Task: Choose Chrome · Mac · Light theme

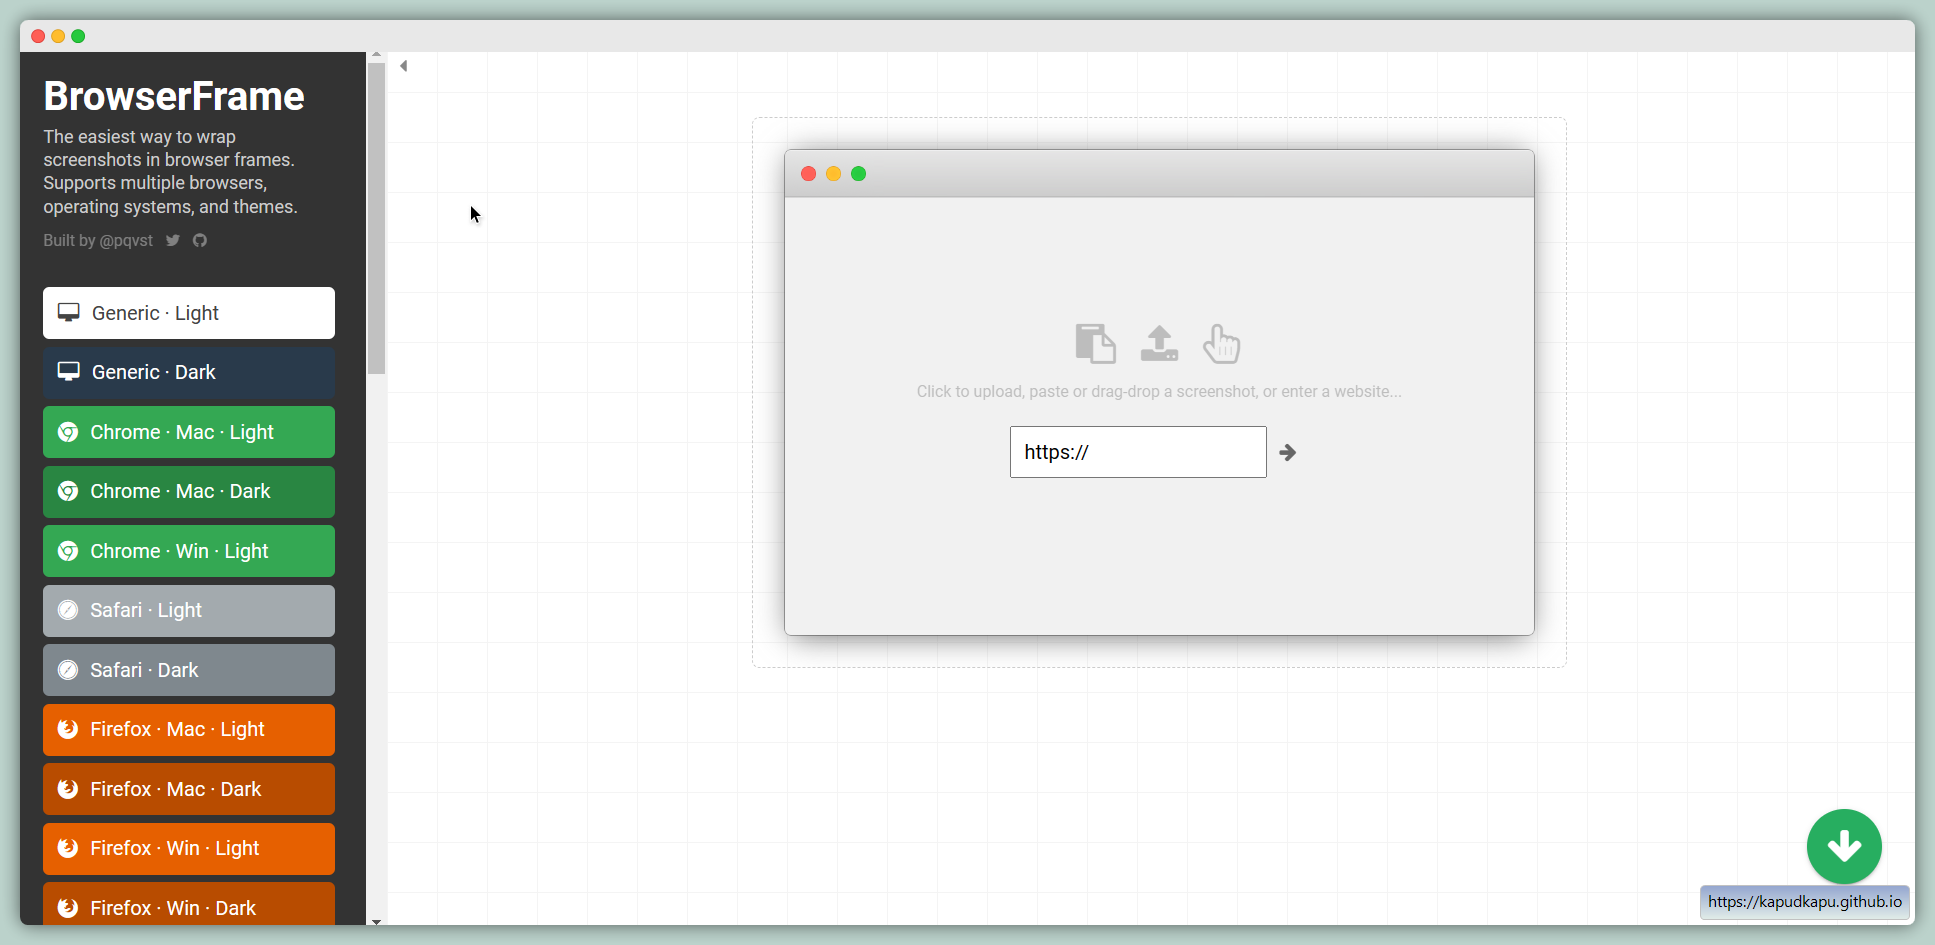Action: 189,432
